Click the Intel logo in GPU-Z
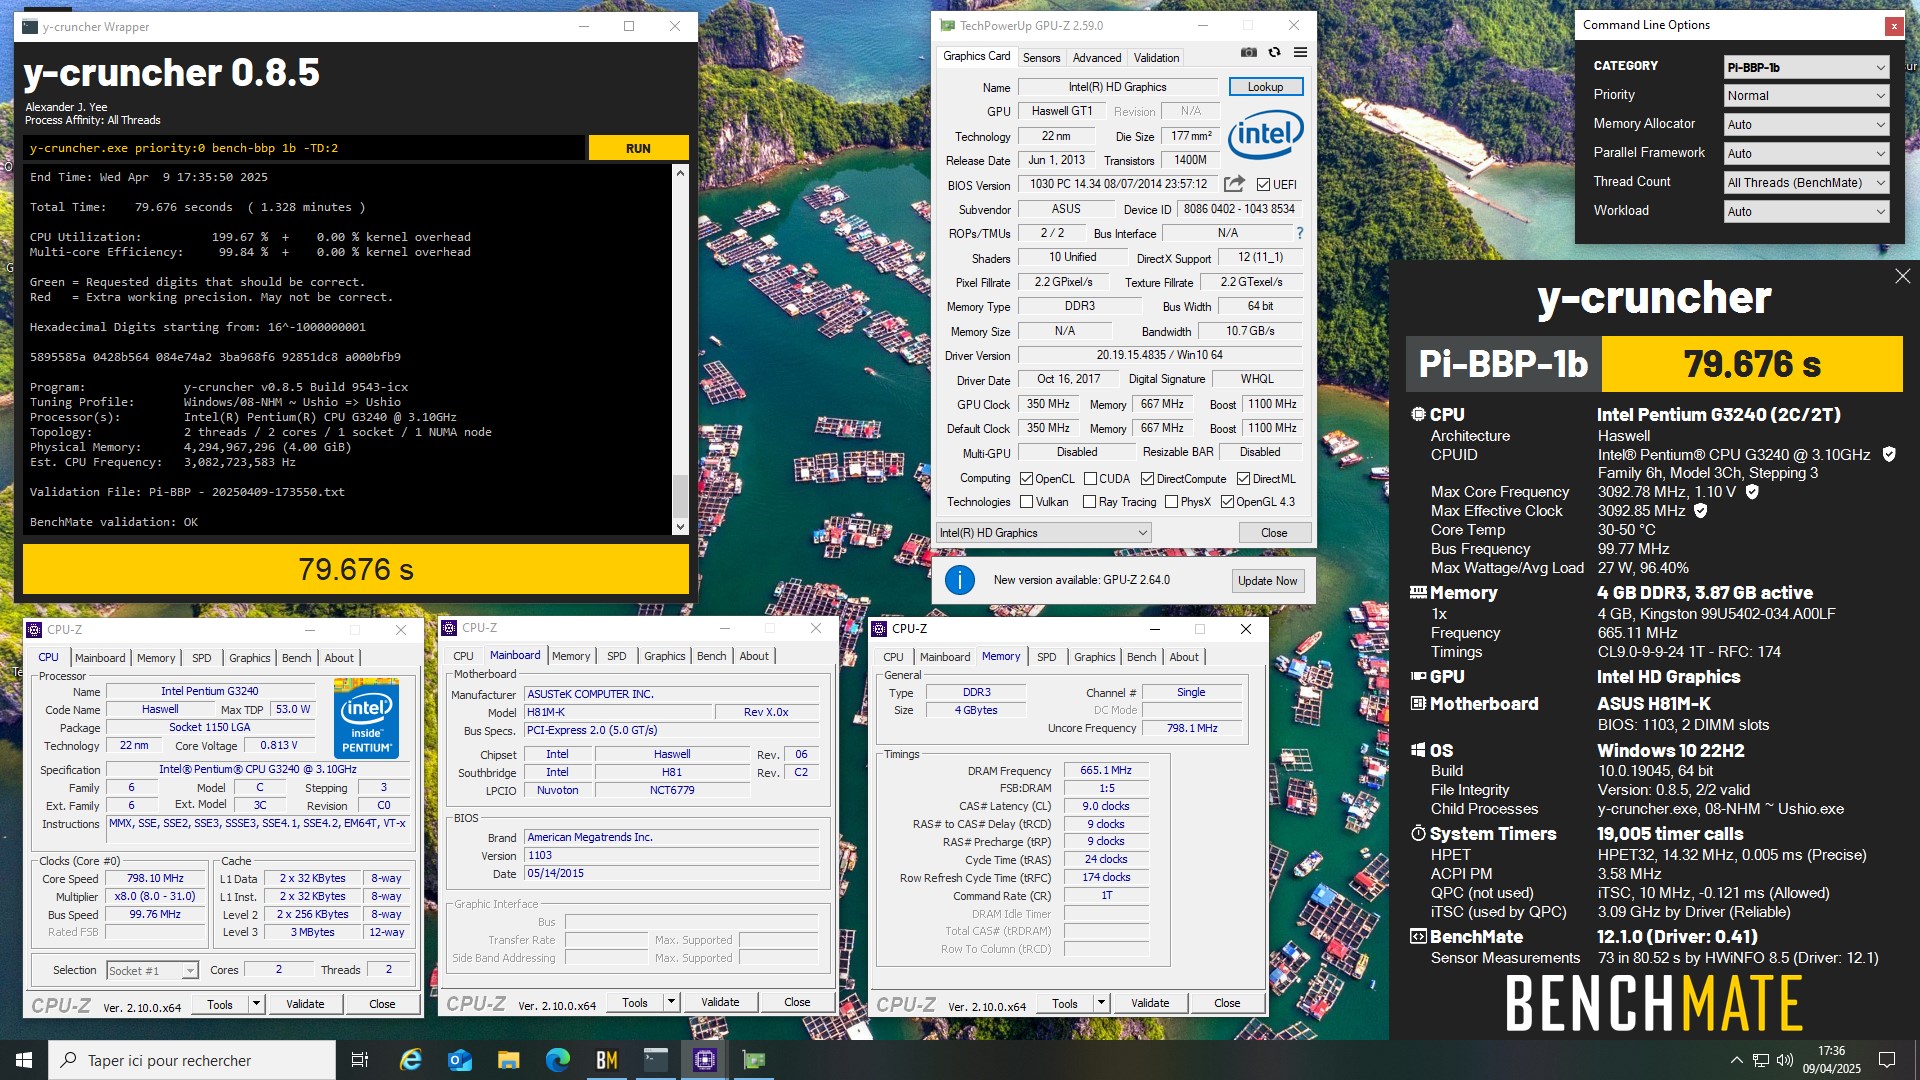The image size is (1920, 1080). [1265, 134]
